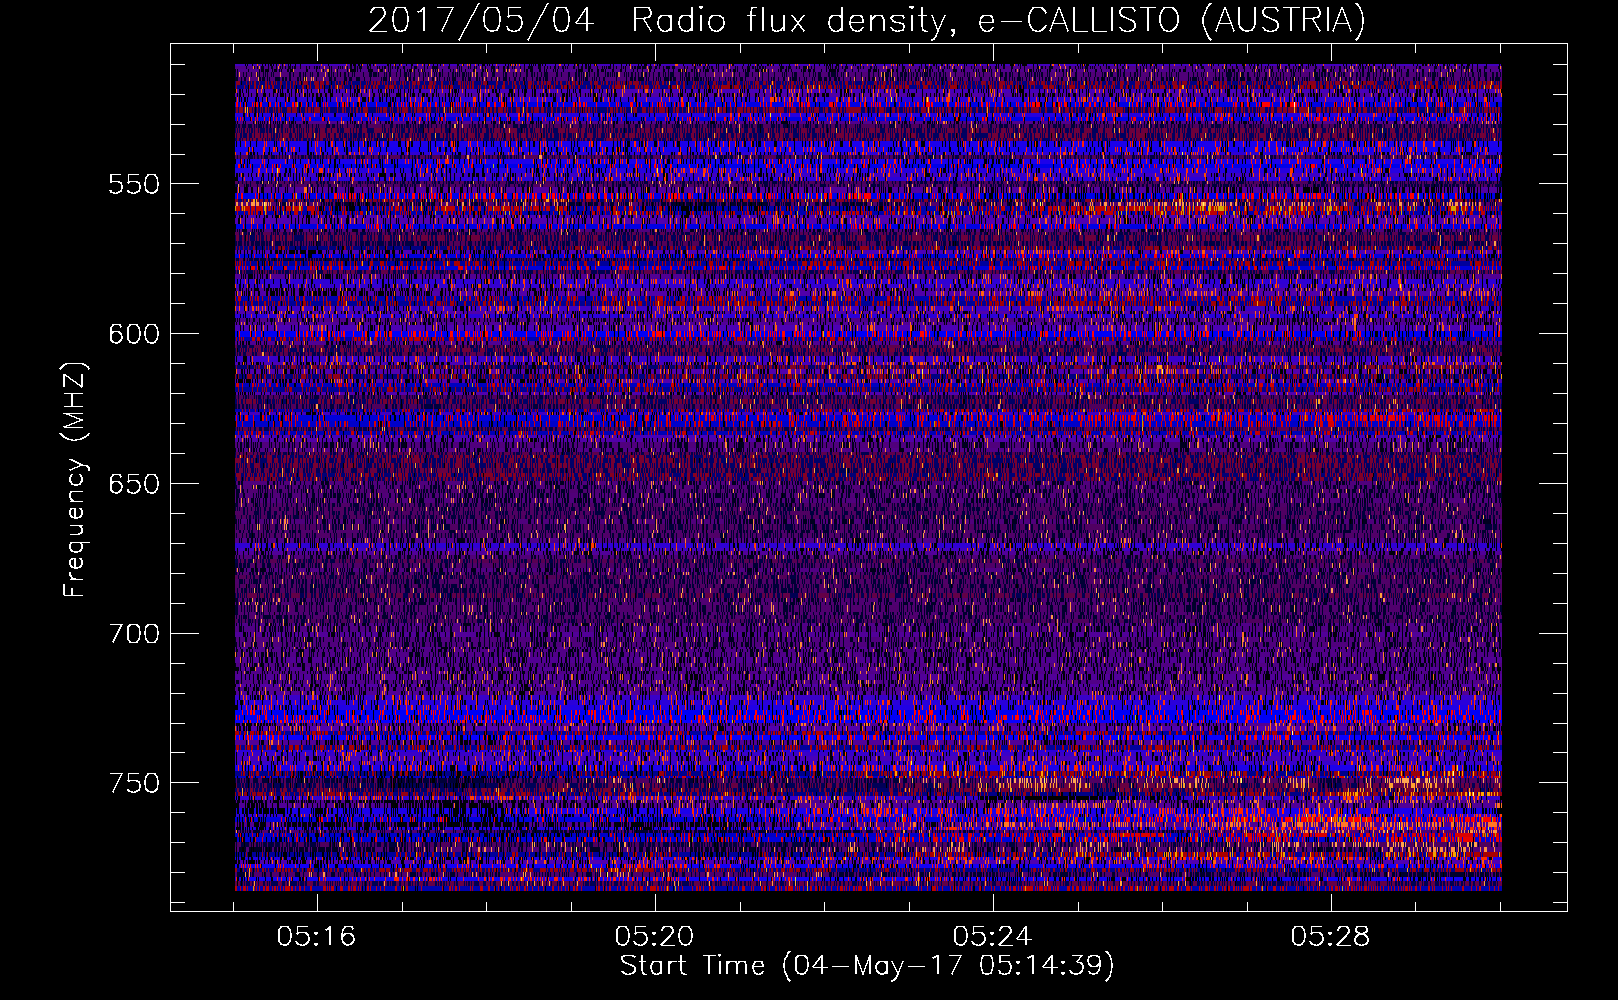The image size is (1618, 1000).
Task: Click the 600 frequency tick label
Action: (x=134, y=334)
